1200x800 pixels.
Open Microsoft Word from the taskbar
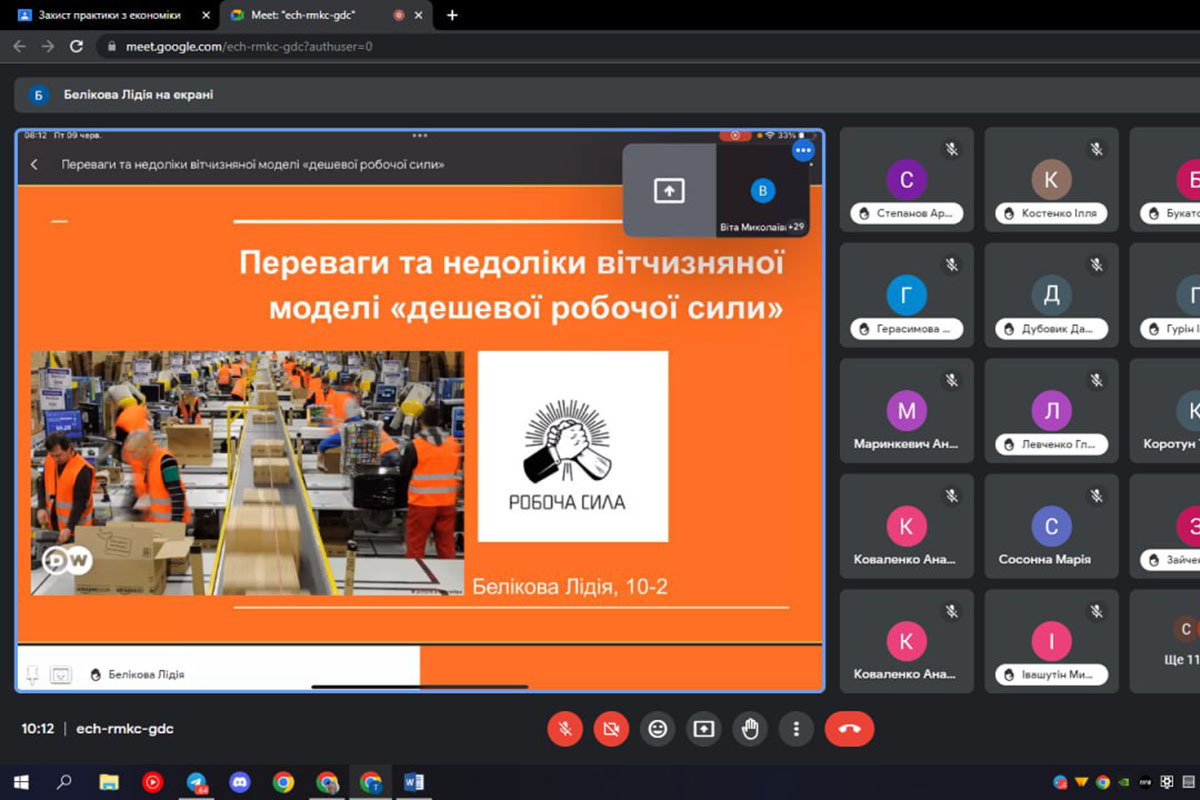[x=414, y=782]
